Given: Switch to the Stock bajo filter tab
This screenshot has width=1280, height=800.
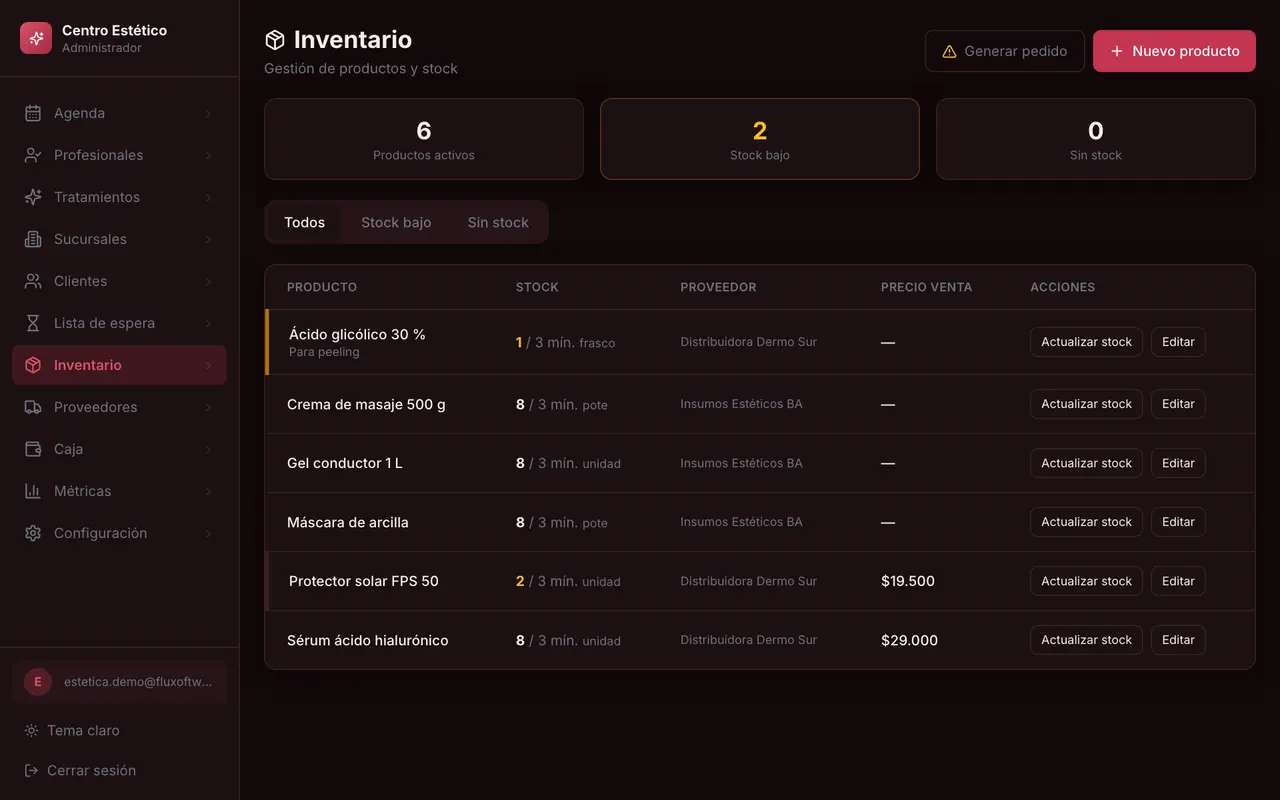Looking at the screenshot, I should coord(396,222).
